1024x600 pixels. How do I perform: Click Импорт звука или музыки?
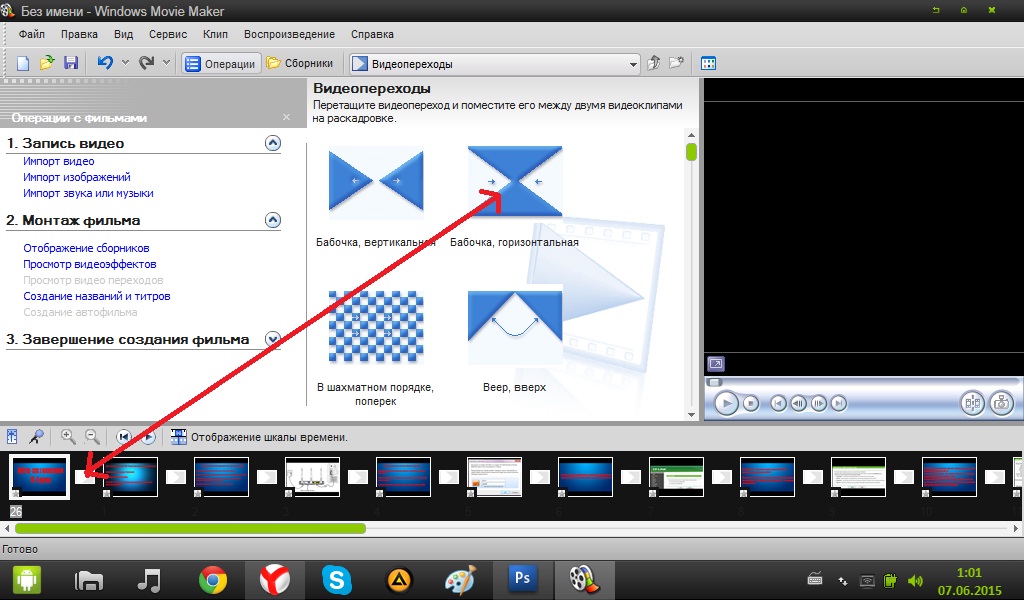[x=88, y=193]
